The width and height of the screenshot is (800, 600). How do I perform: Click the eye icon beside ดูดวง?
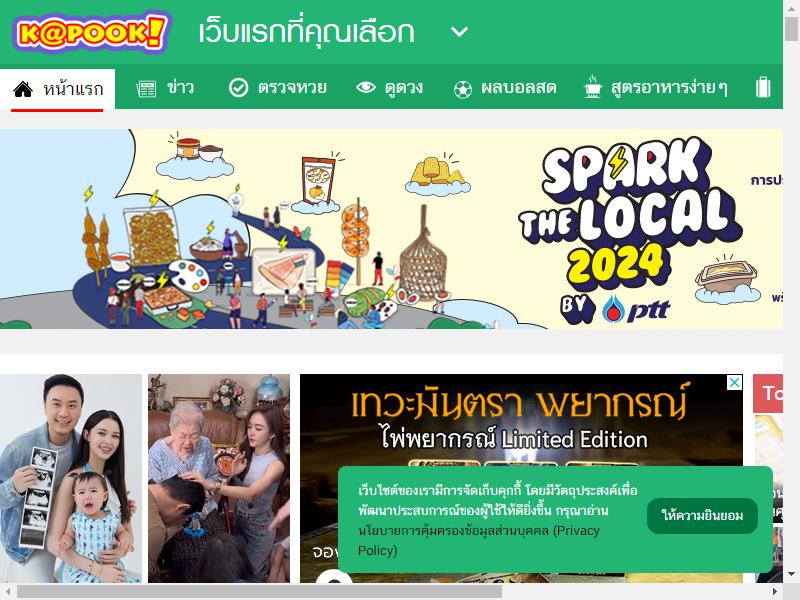click(365, 87)
